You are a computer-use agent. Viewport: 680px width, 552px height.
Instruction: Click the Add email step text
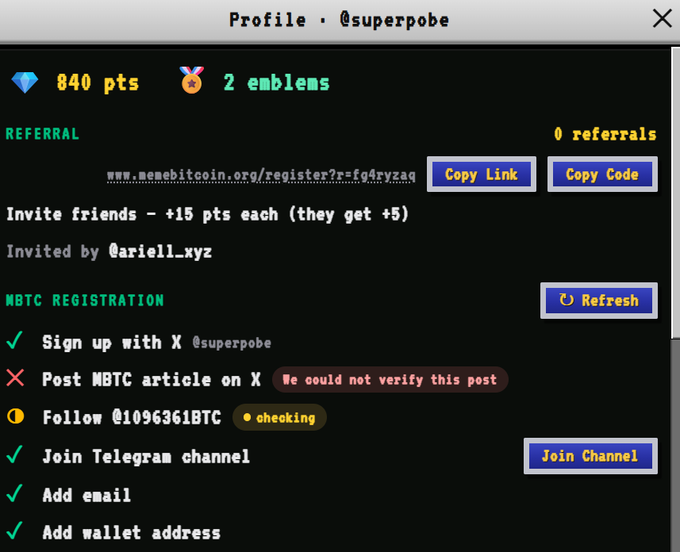pos(87,495)
